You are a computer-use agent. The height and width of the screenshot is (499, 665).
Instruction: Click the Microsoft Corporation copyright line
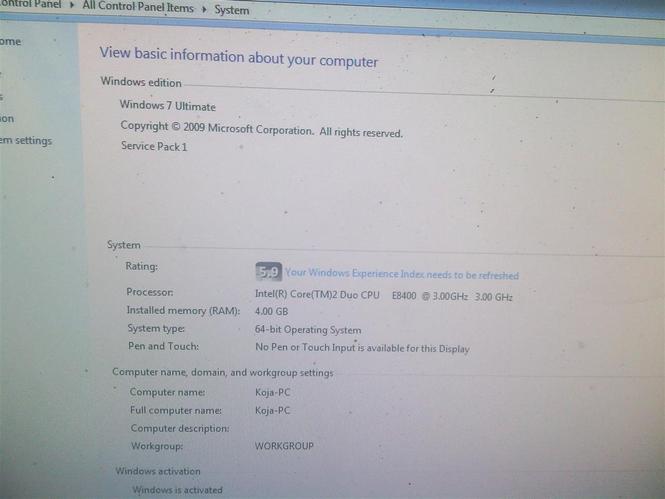(x=261, y=129)
